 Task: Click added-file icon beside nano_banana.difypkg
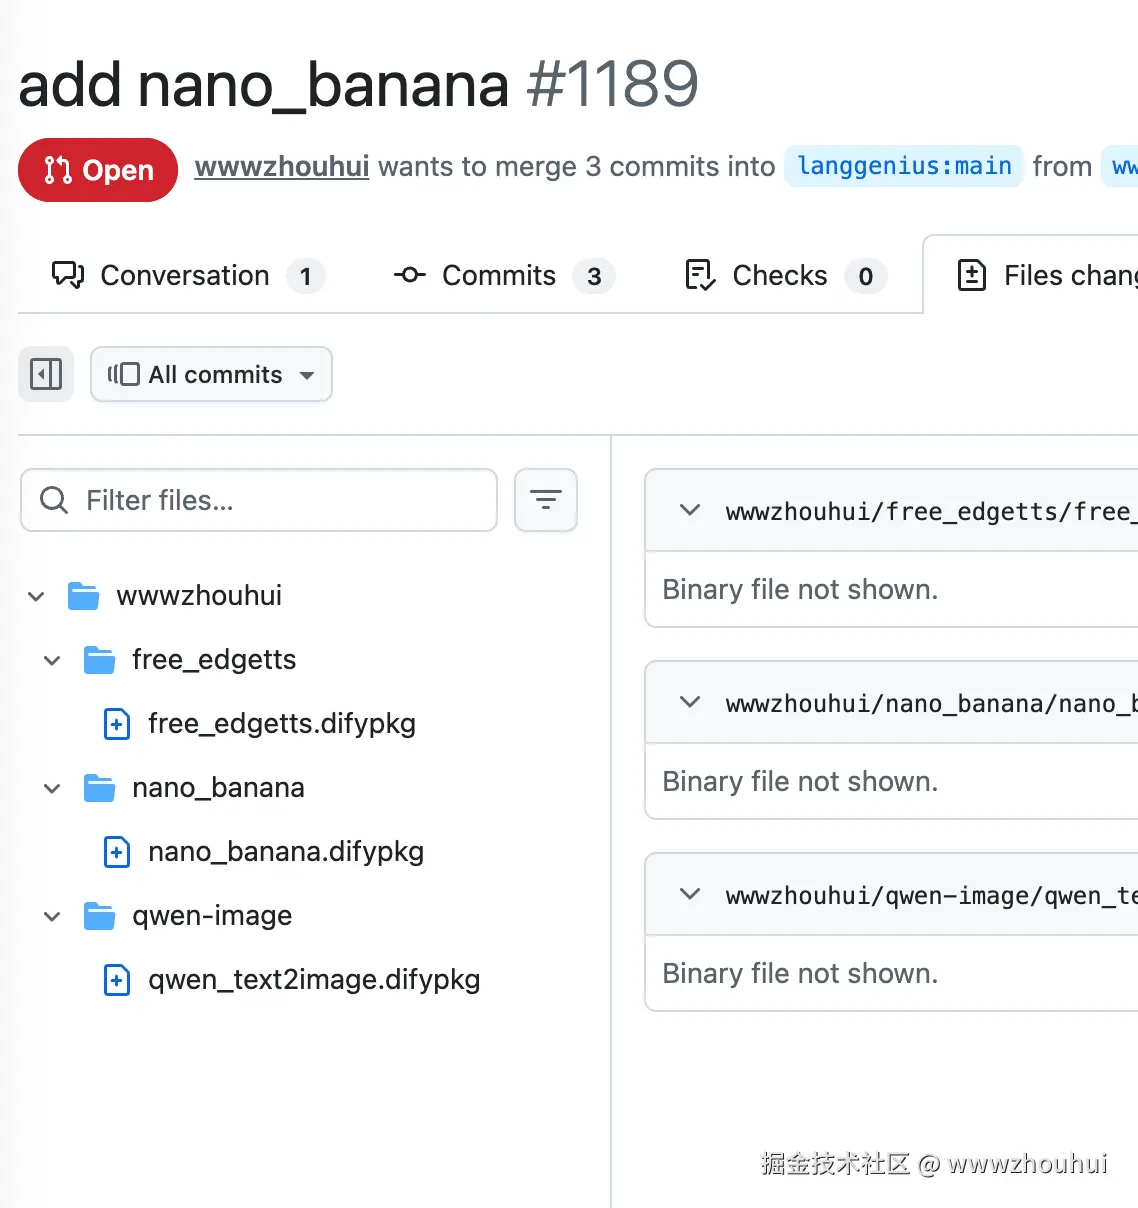coord(117,852)
